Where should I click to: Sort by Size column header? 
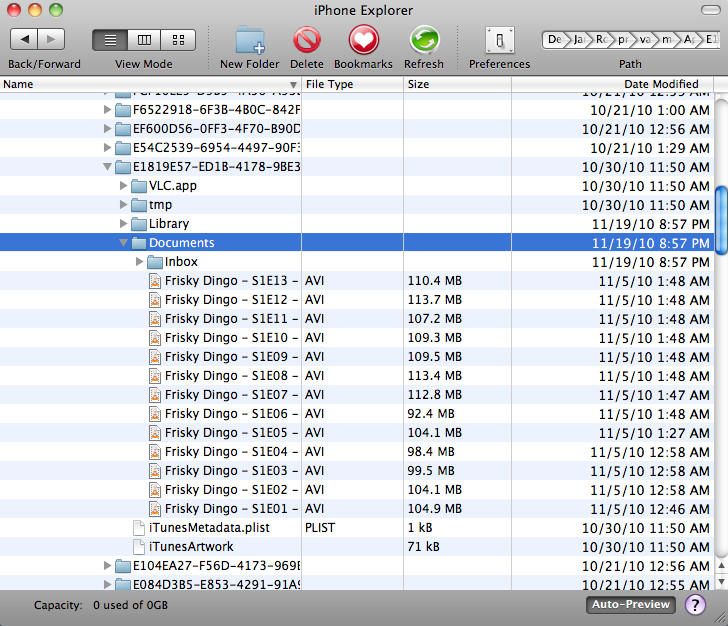point(457,84)
